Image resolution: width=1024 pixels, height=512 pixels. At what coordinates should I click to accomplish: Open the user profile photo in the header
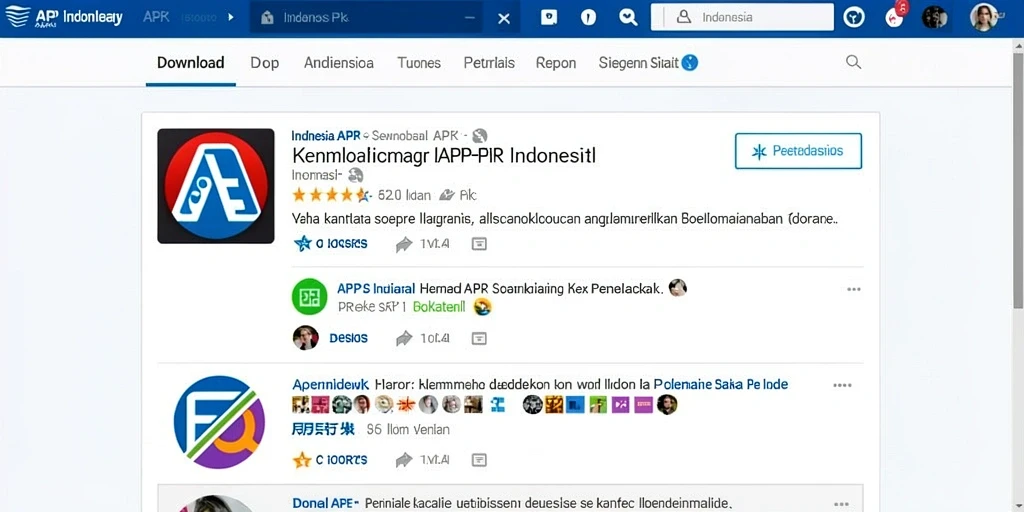[984, 17]
